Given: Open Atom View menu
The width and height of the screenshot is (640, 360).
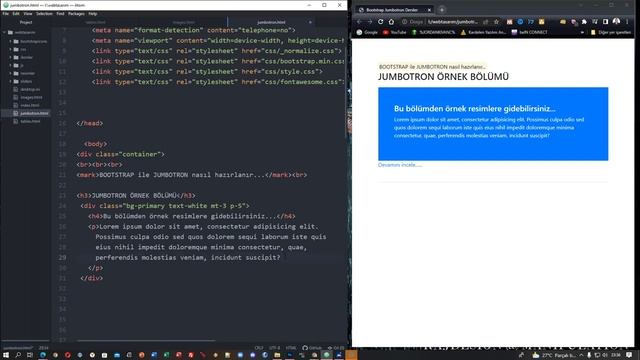Looking at the screenshot, I should (x=28, y=14).
